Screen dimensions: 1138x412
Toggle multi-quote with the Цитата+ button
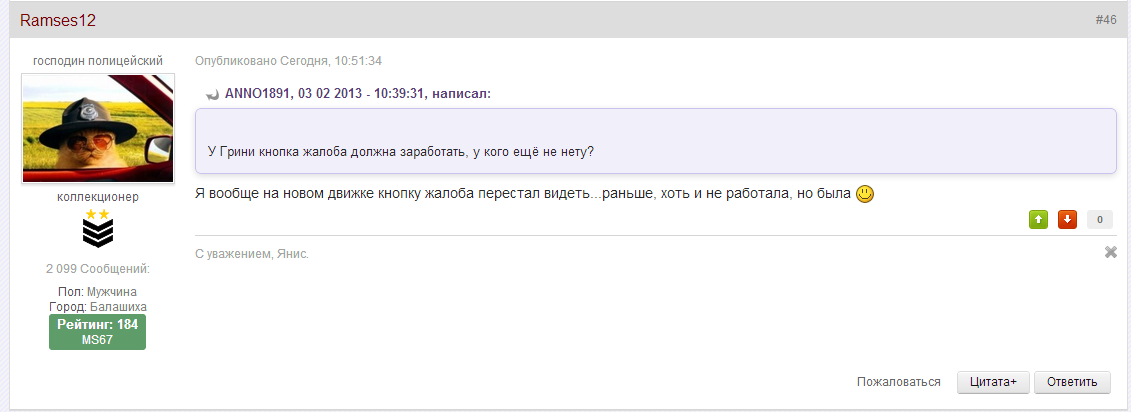click(x=993, y=382)
